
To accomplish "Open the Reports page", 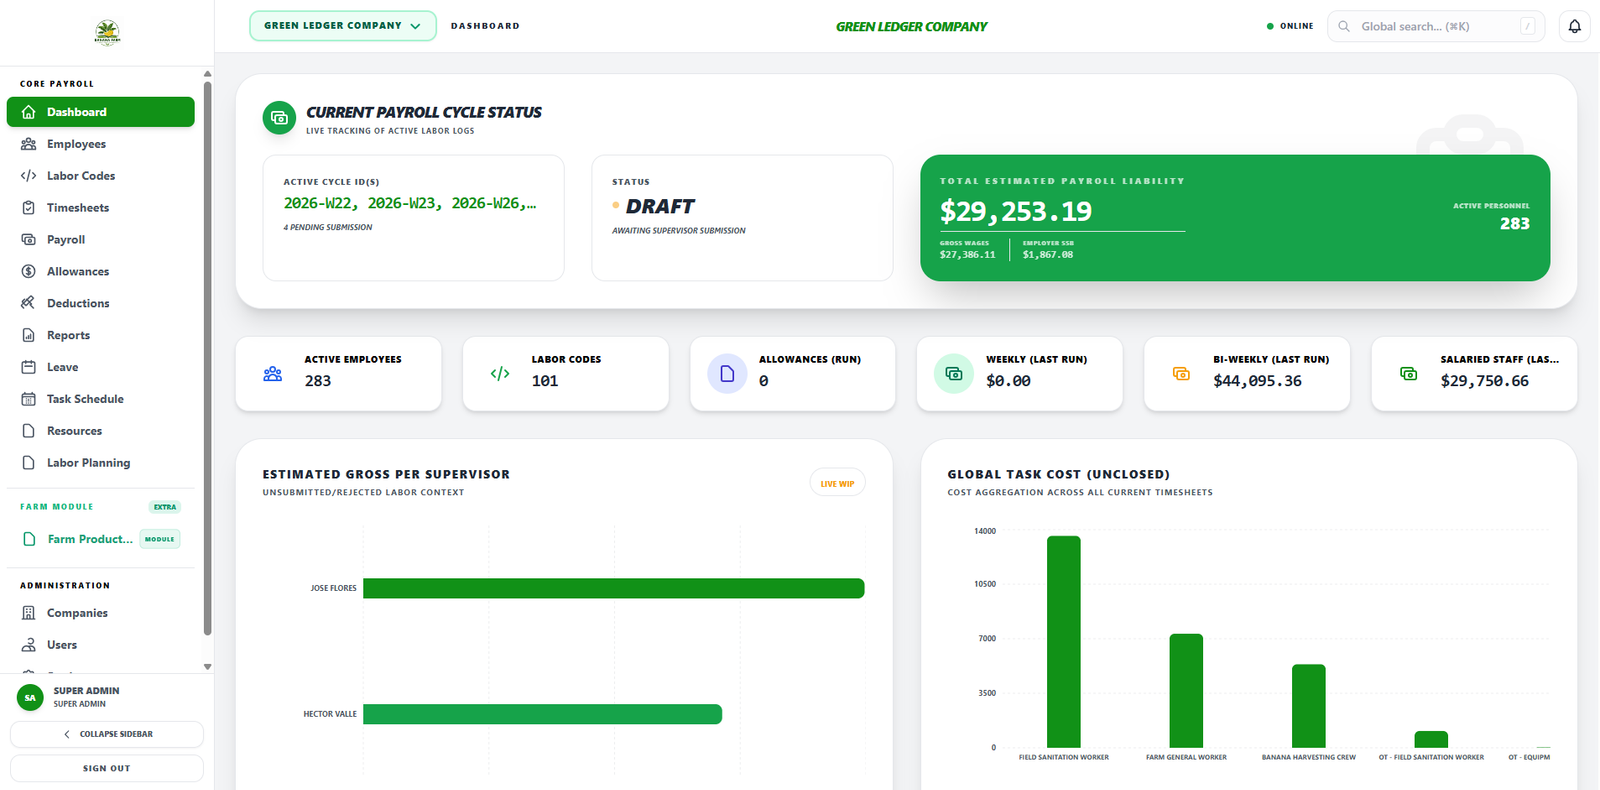I will 100,335.
